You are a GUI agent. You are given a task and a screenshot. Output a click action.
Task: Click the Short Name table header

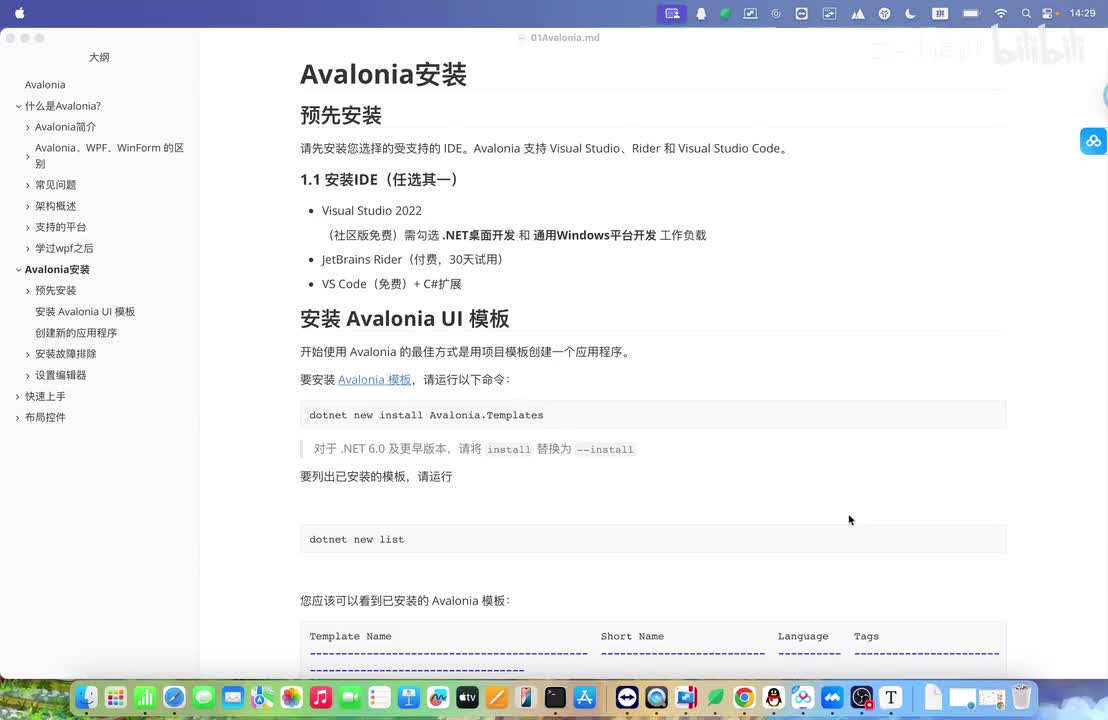(x=632, y=636)
